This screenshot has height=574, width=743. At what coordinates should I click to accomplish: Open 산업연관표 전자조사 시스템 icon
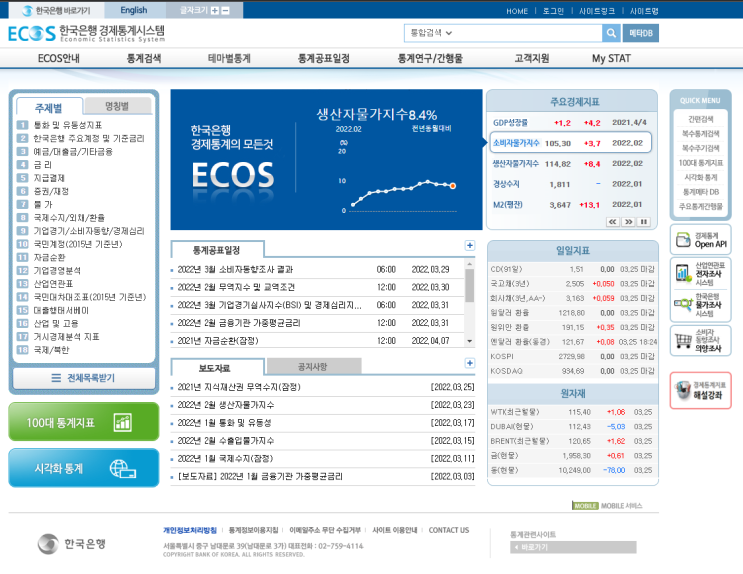click(700, 274)
